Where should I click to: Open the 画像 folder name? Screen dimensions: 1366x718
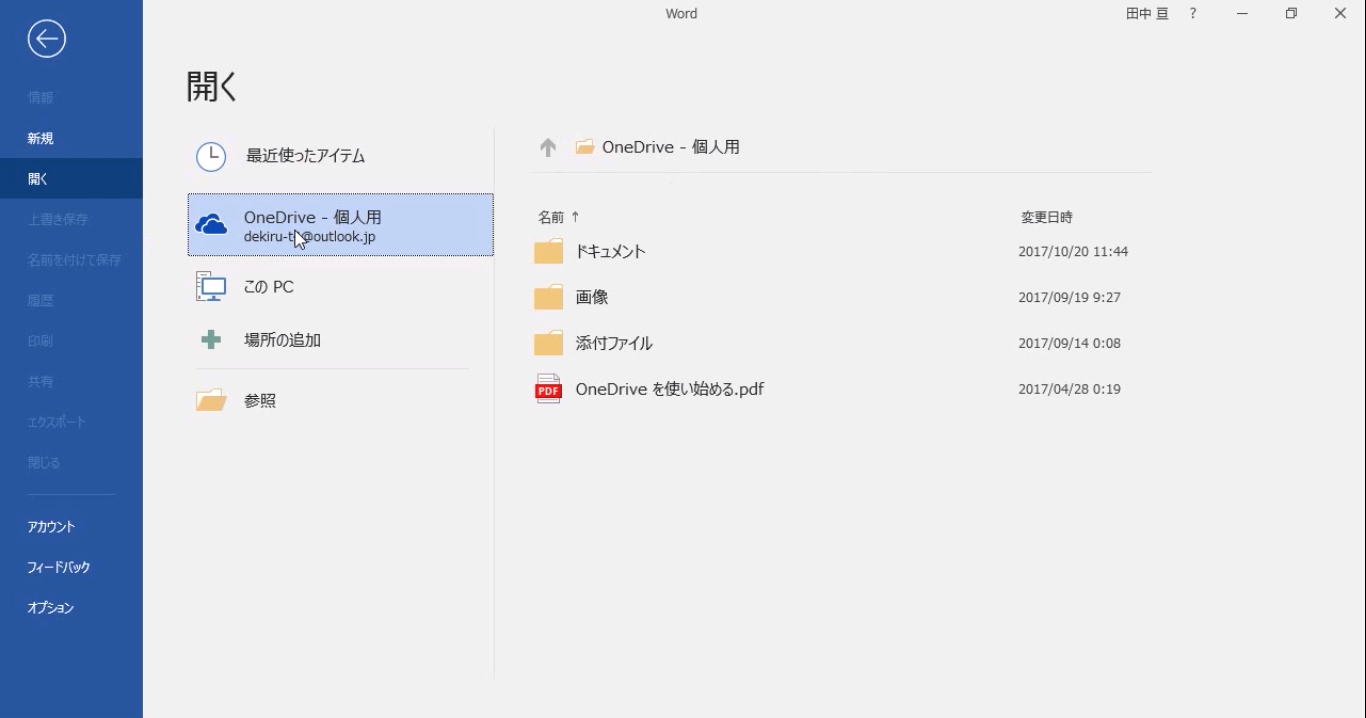tap(592, 298)
